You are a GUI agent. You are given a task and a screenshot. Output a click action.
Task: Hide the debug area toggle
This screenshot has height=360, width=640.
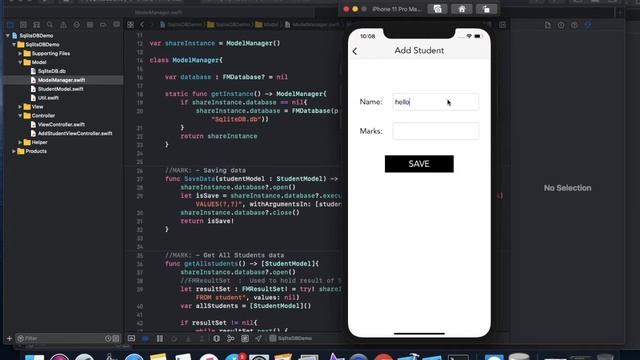click(x=131, y=338)
